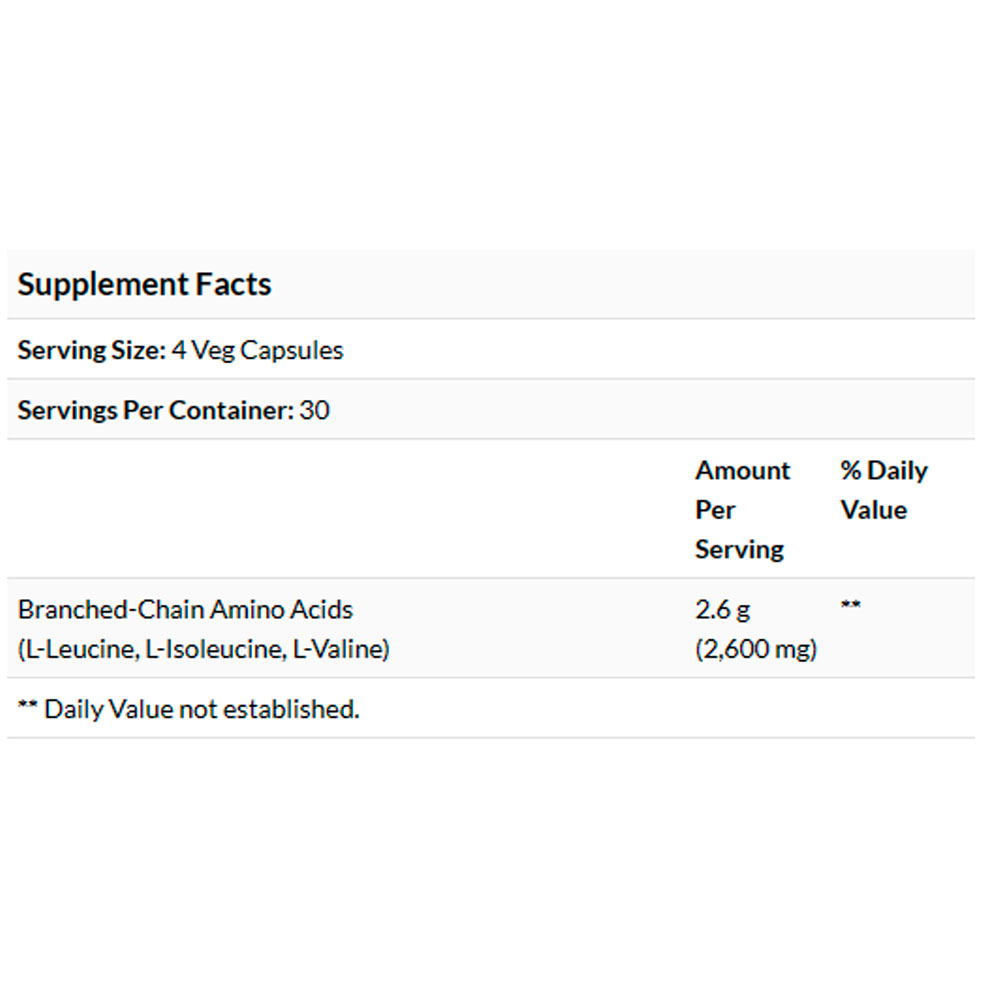Select the 2.6 g amount
The width and height of the screenshot is (1000, 1000).
click(720, 609)
